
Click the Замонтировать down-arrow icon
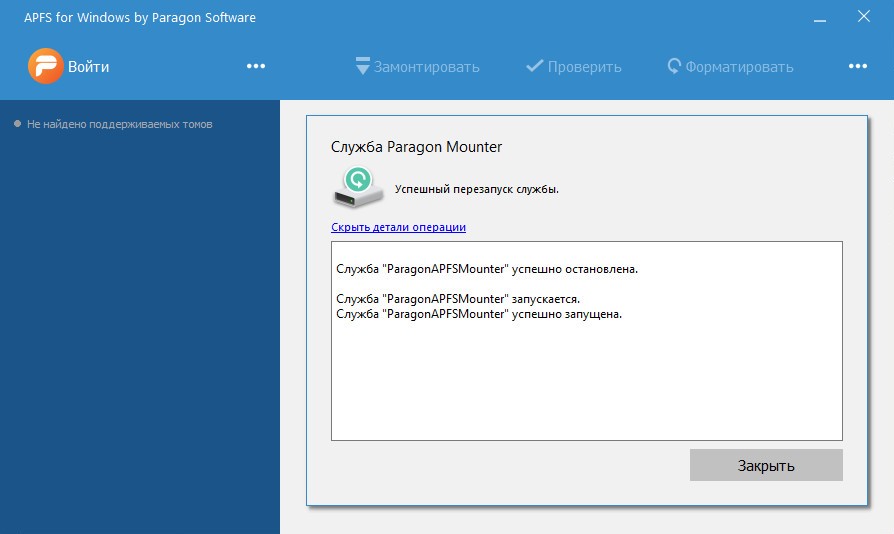click(x=362, y=67)
